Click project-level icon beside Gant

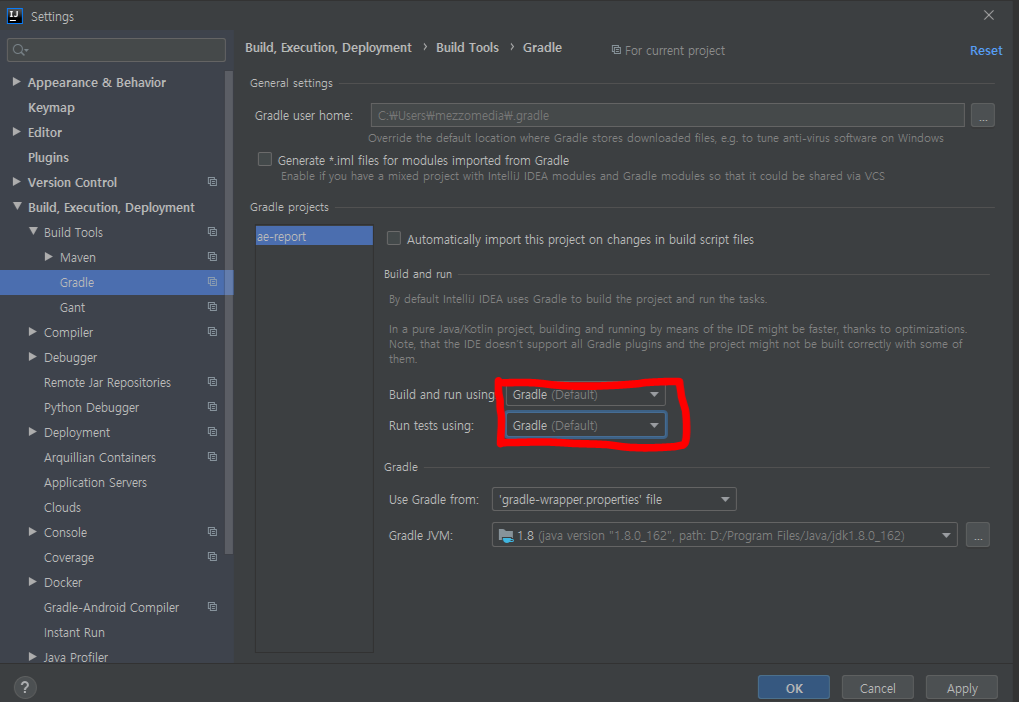[x=212, y=307]
